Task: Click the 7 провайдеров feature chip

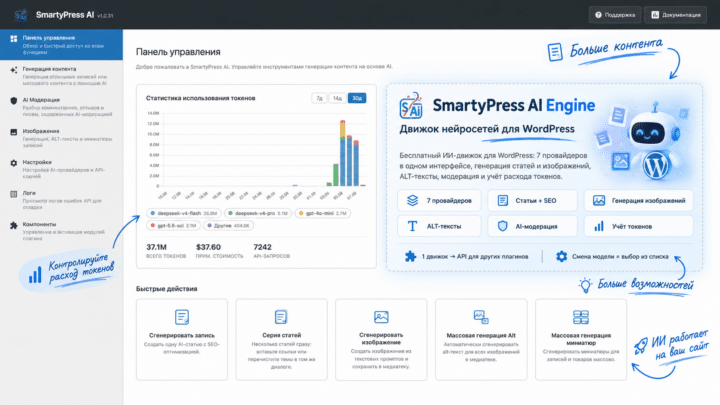Action: (439, 201)
